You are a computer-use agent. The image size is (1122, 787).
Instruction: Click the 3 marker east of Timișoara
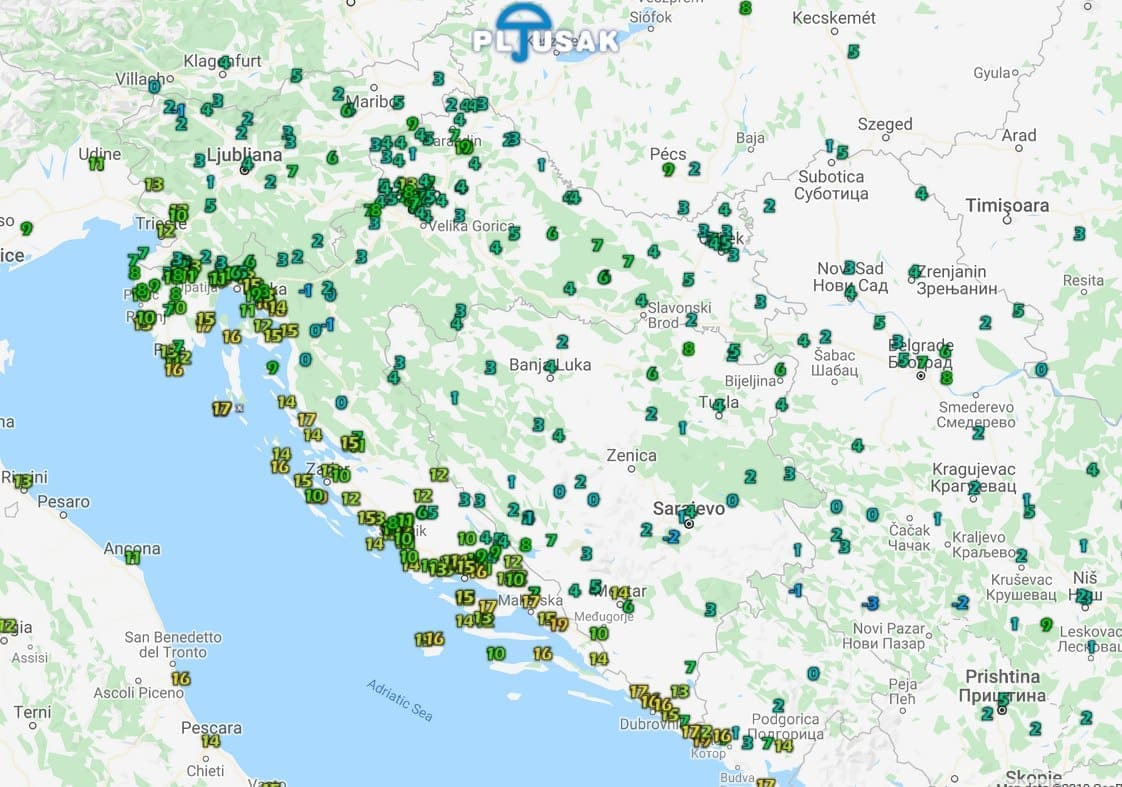click(x=1079, y=233)
